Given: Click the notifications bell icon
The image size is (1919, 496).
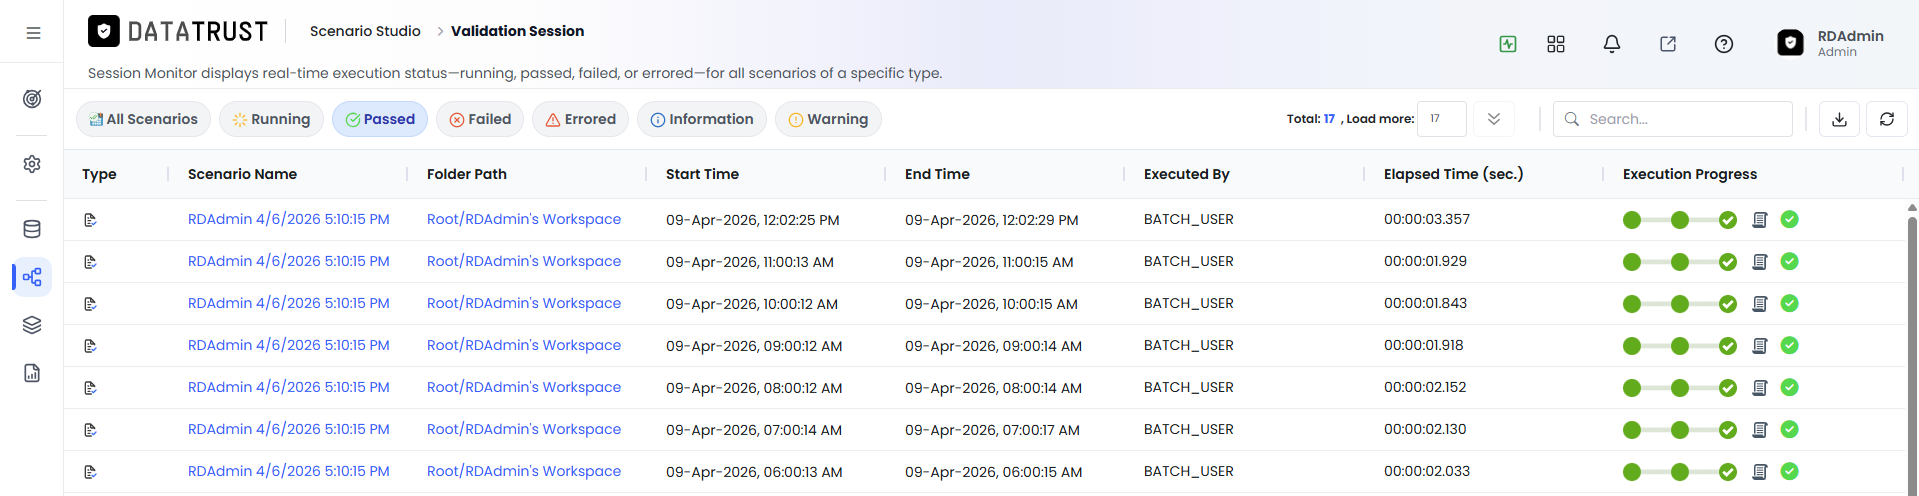Looking at the screenshot, I should coord(1612,44).
